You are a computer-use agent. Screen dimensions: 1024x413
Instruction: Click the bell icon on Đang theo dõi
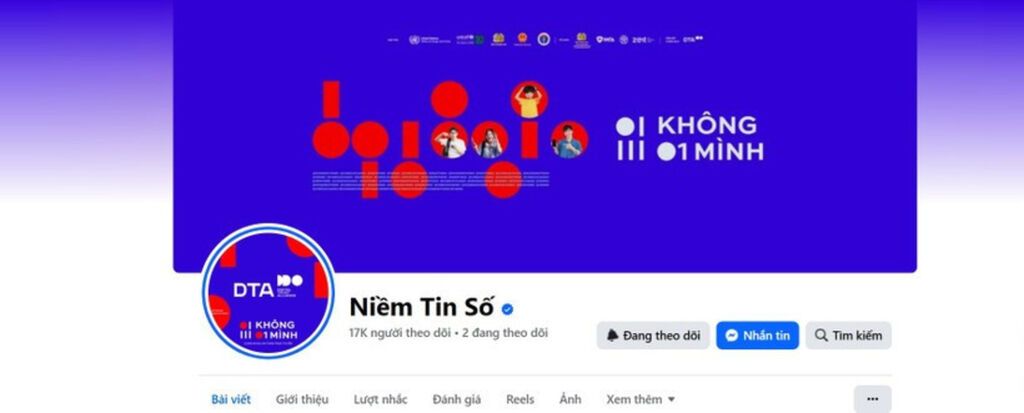[612, 335]
